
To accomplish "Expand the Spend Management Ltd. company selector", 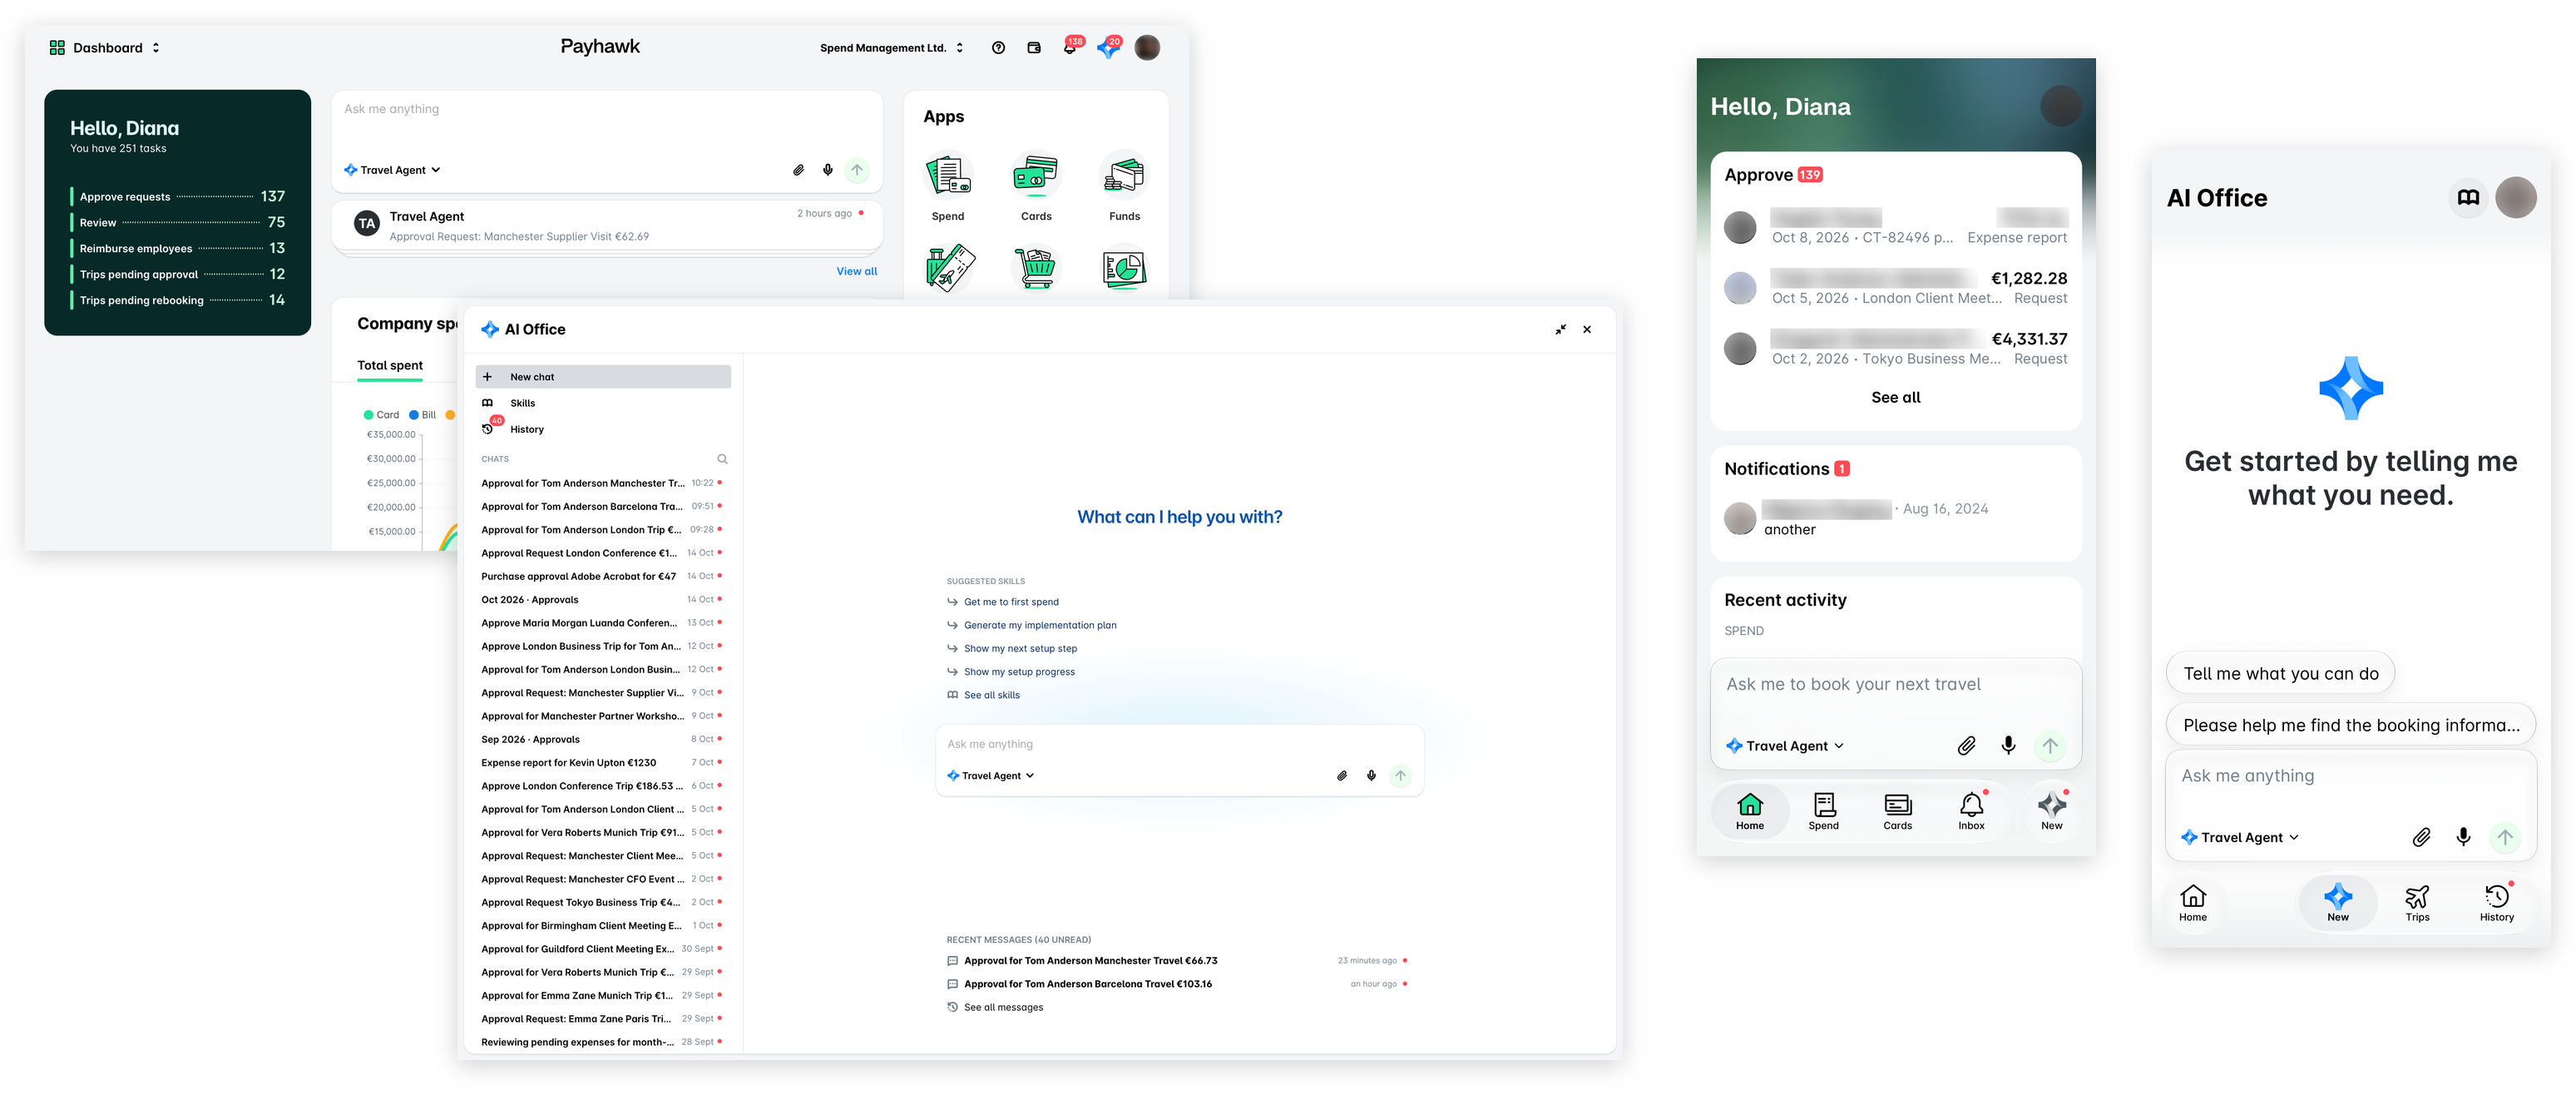I will (x=891, y=48).
